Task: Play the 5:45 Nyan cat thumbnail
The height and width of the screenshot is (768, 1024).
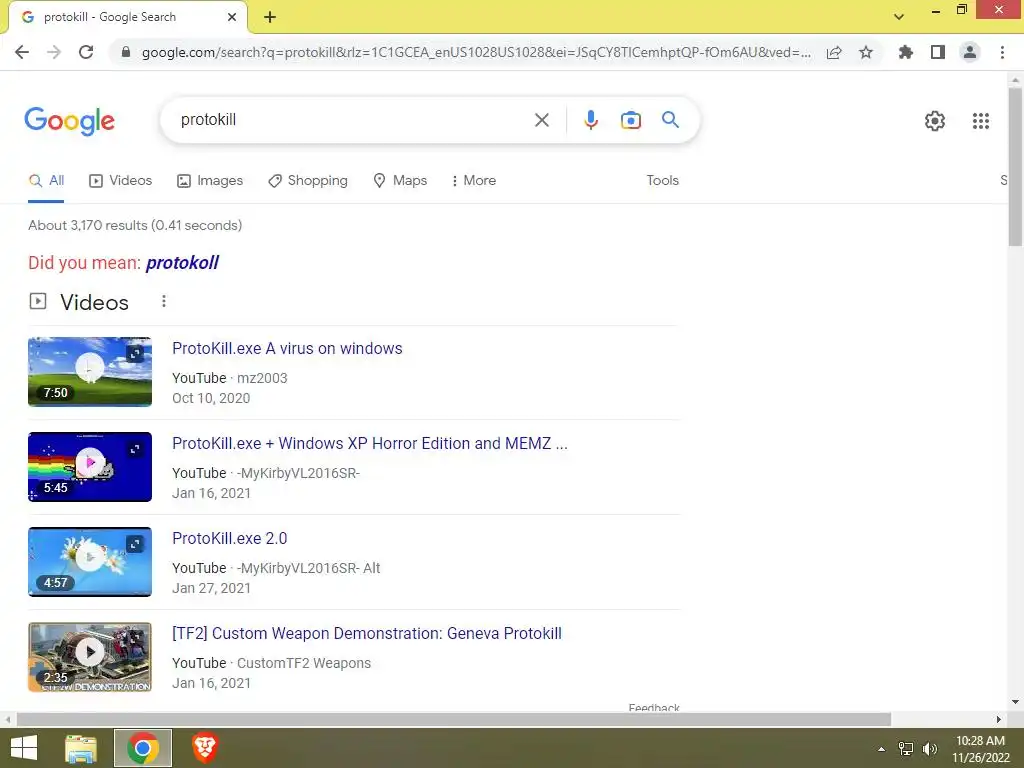Action: [90, 467]
